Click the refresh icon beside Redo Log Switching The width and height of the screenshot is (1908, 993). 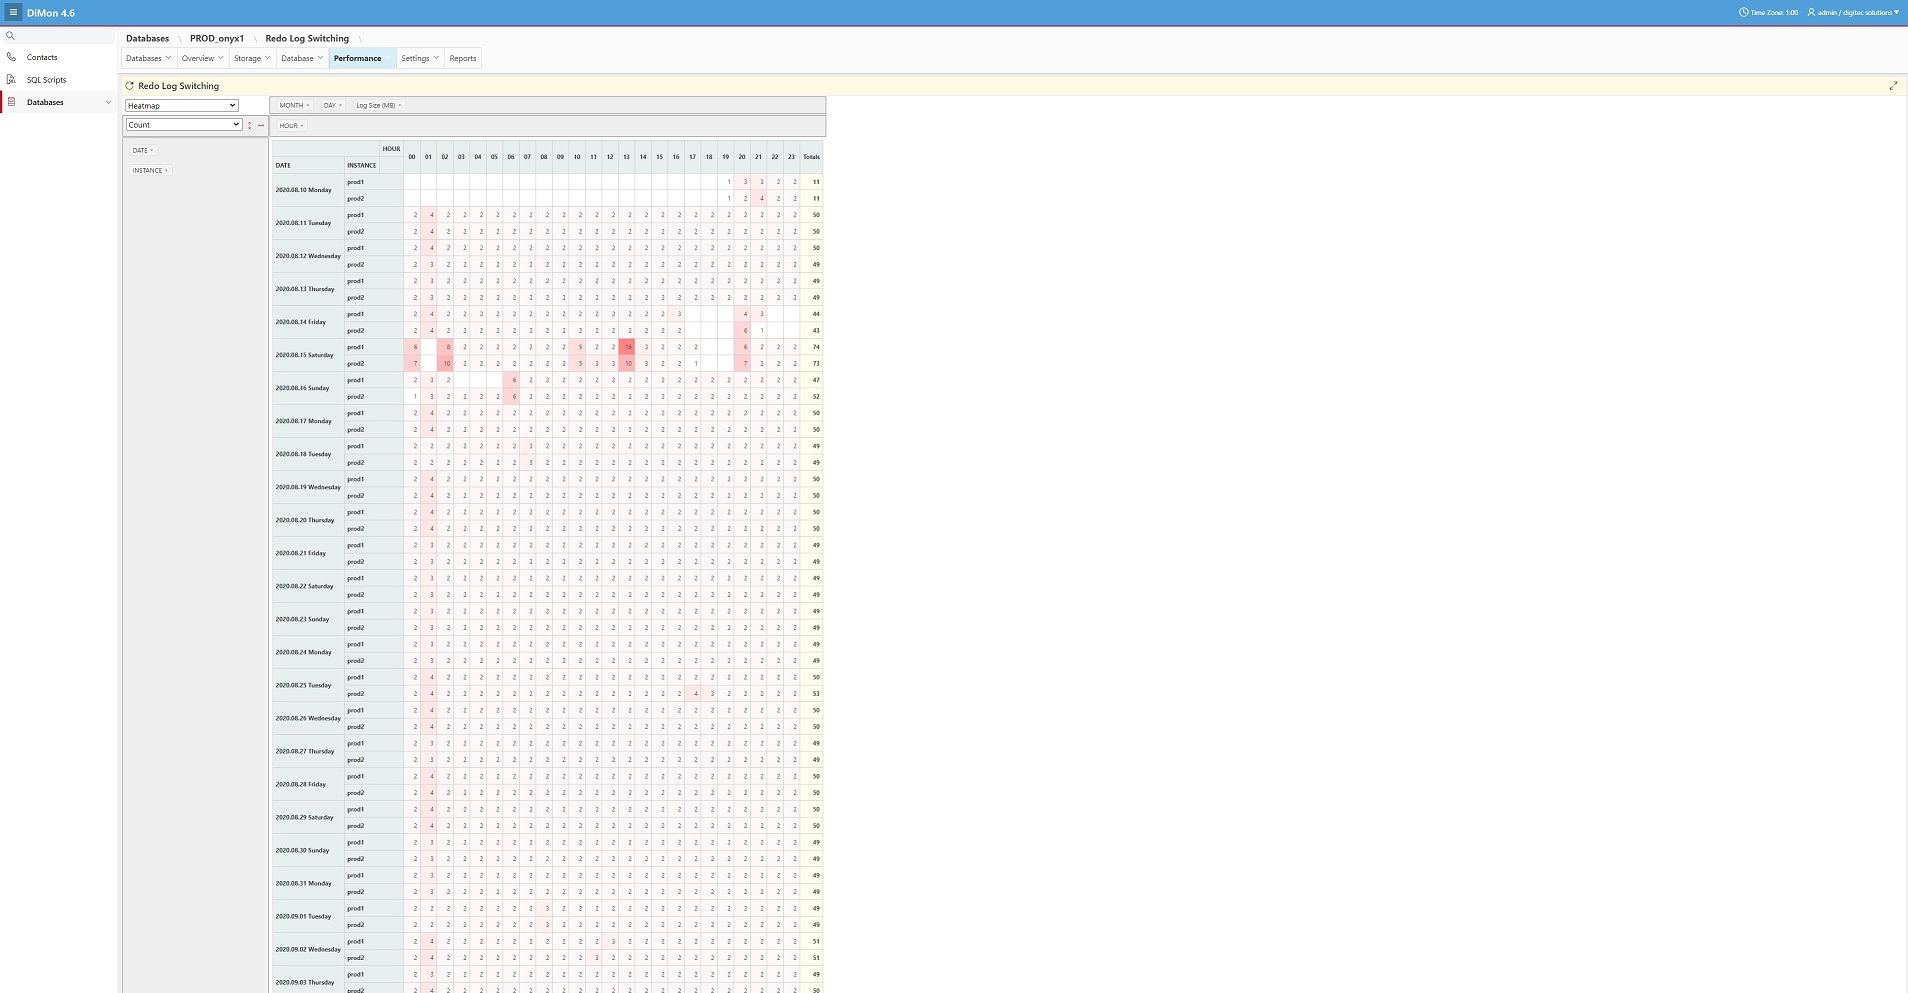click(129, 86)
